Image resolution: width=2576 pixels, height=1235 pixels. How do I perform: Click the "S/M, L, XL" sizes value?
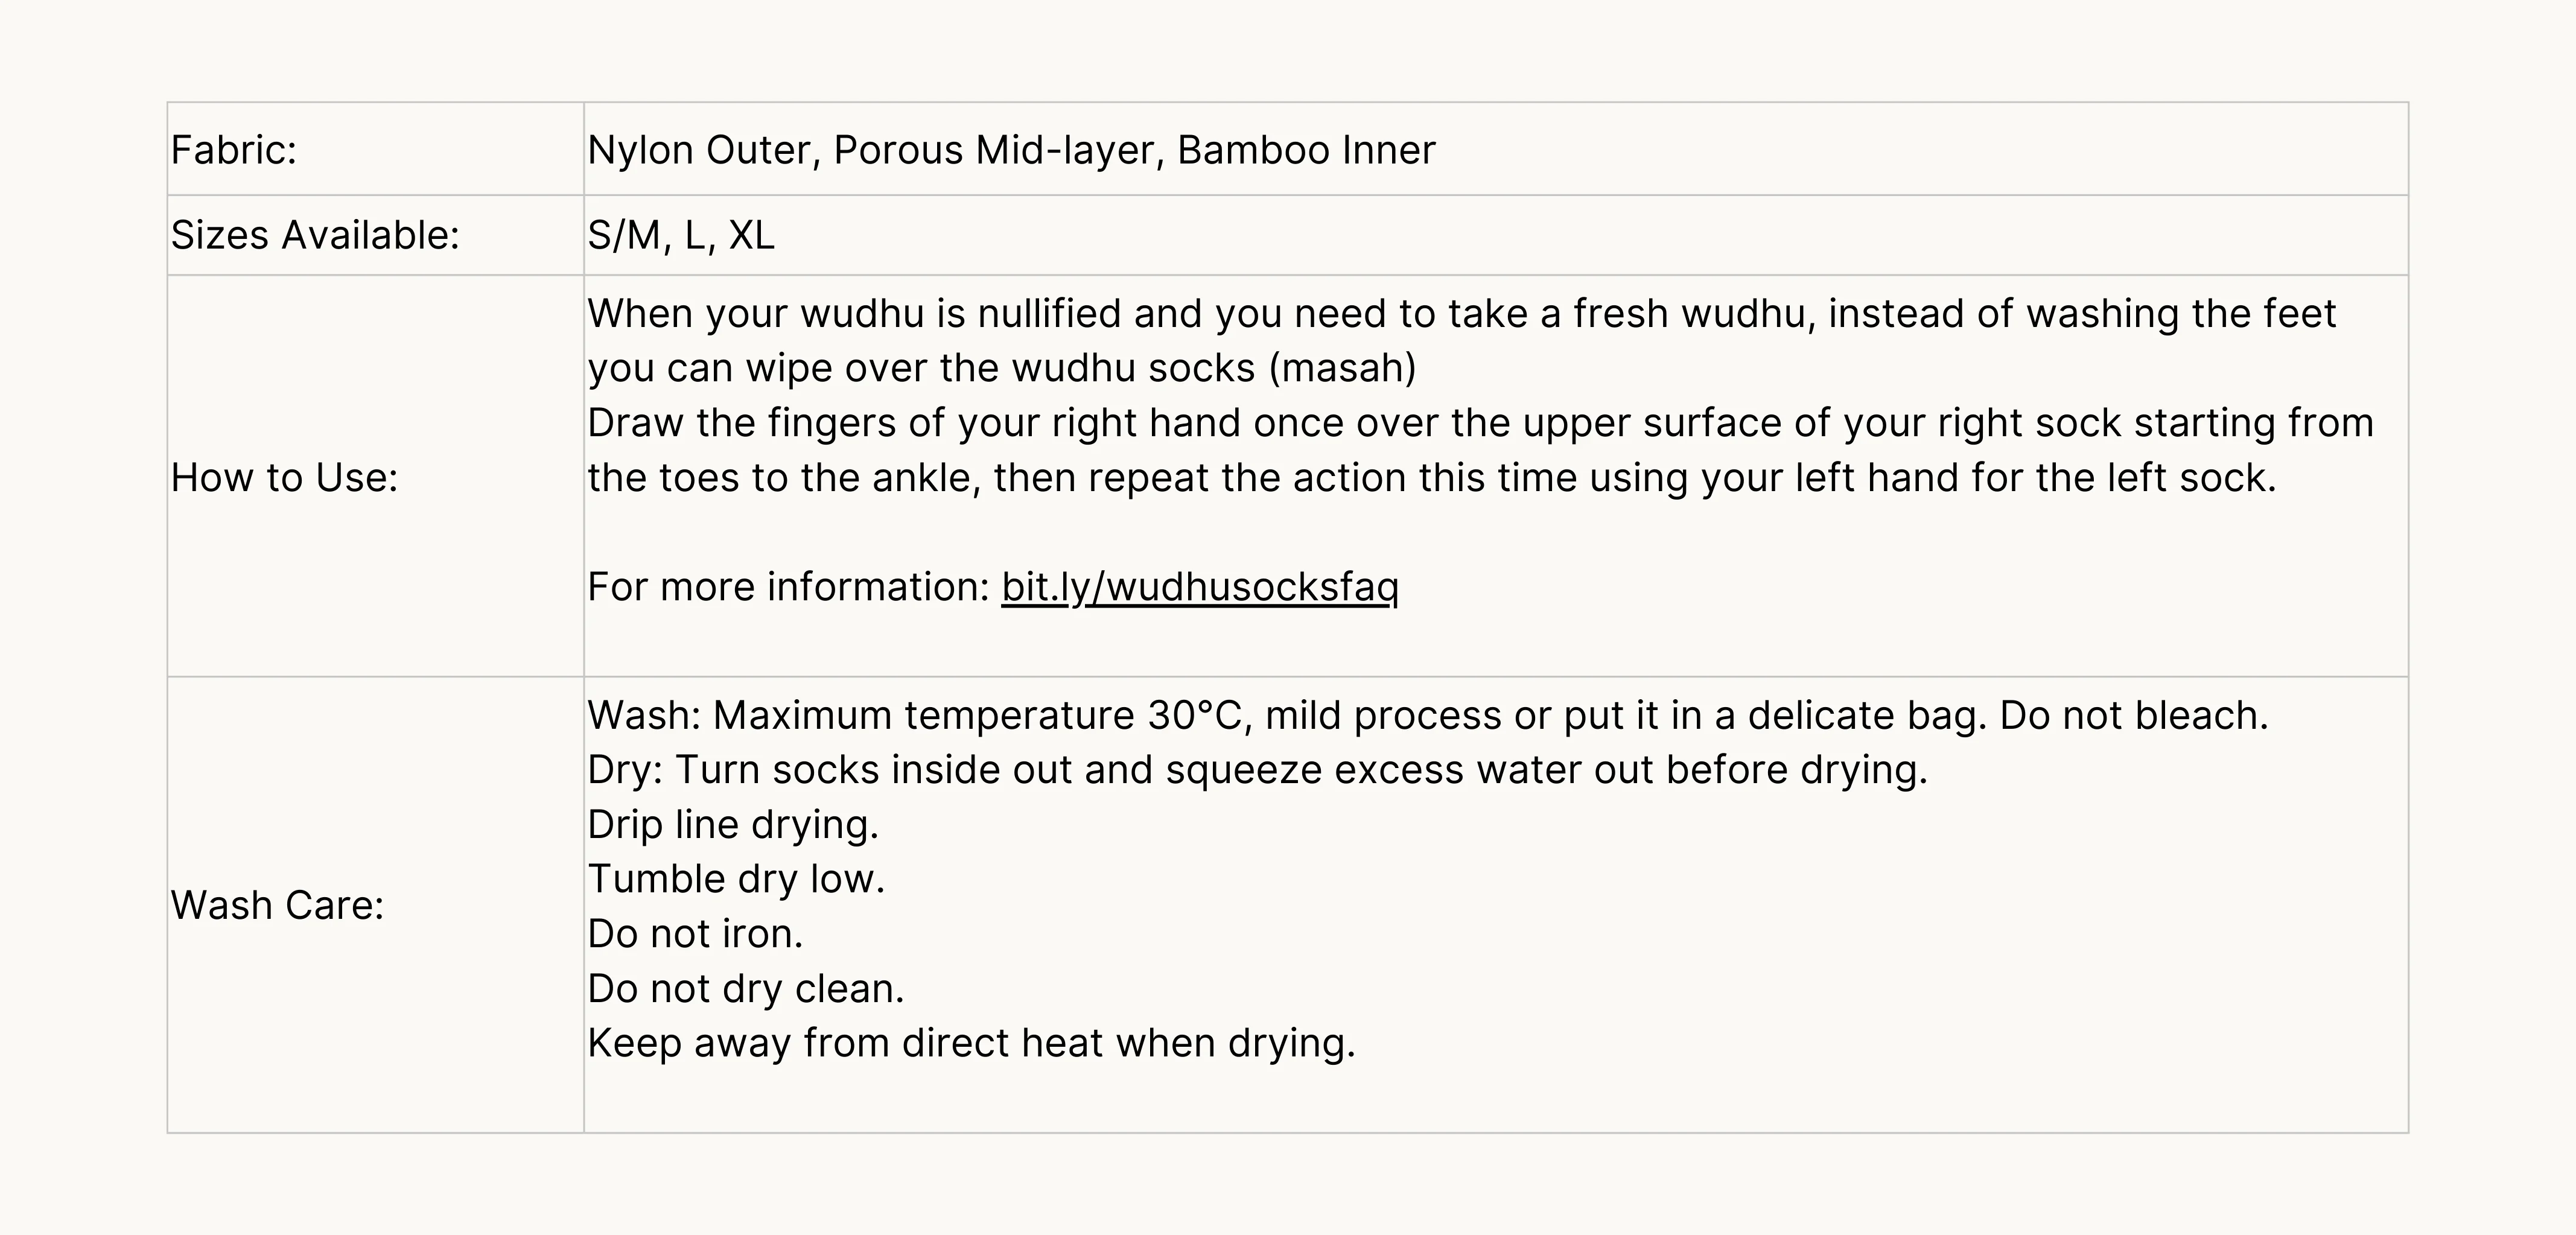coord(681,235)
